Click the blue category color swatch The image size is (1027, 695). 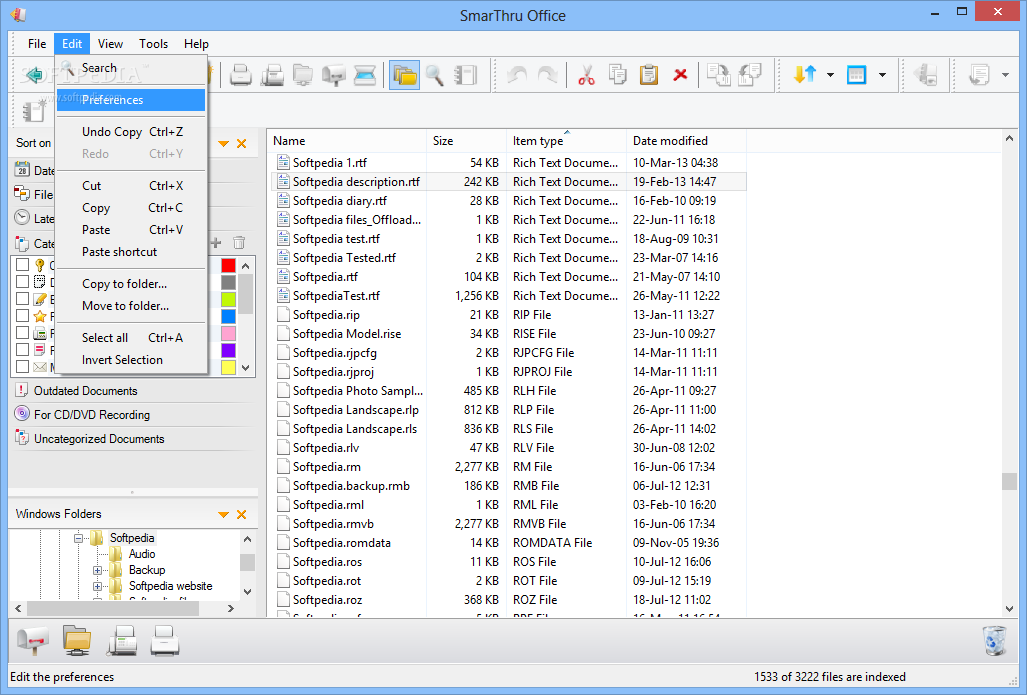click(228, 316)
